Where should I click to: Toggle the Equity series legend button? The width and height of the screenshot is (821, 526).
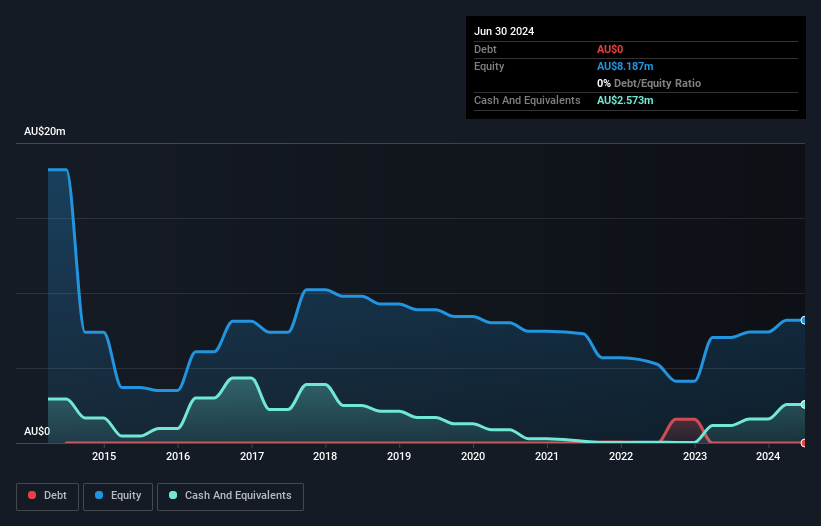[x=118, y=496]
